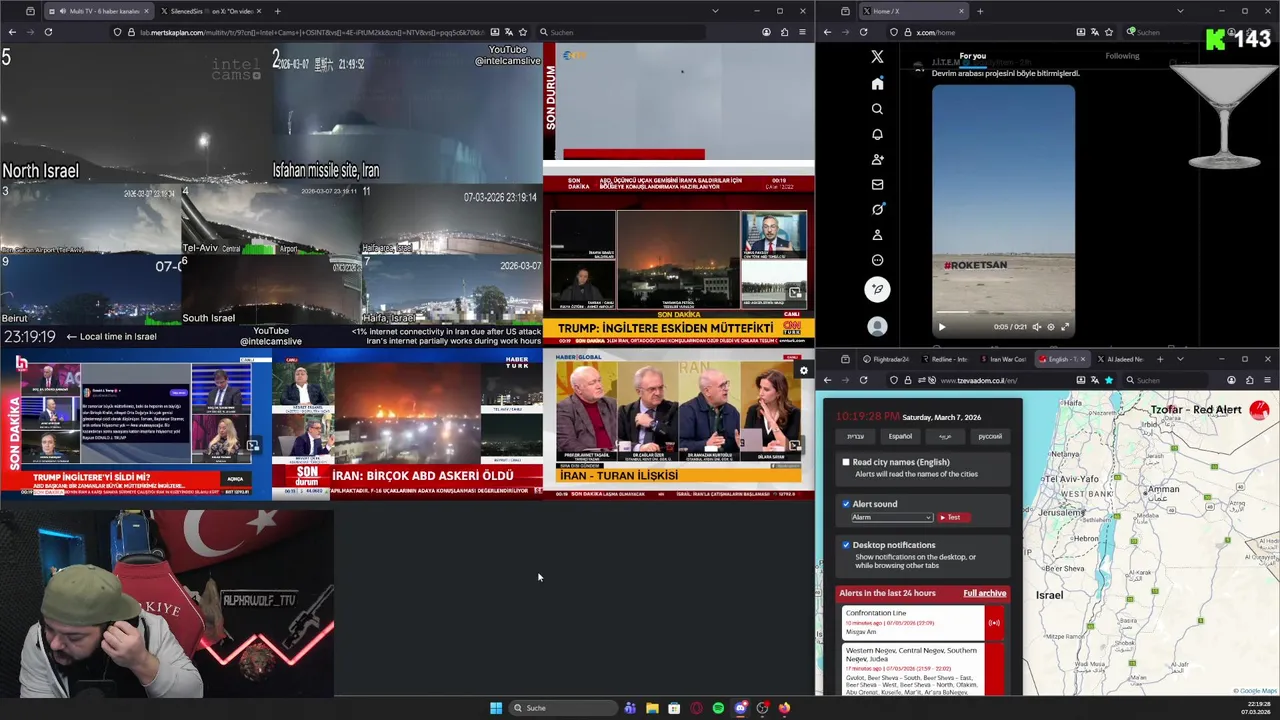Click AÇIKÇA button on TRUMP İNGİLTERE'Yİ SİLDİ Mİ stream
This screenshot has height=720, width=1280.
pyautogui.click(x=234, y=478)
